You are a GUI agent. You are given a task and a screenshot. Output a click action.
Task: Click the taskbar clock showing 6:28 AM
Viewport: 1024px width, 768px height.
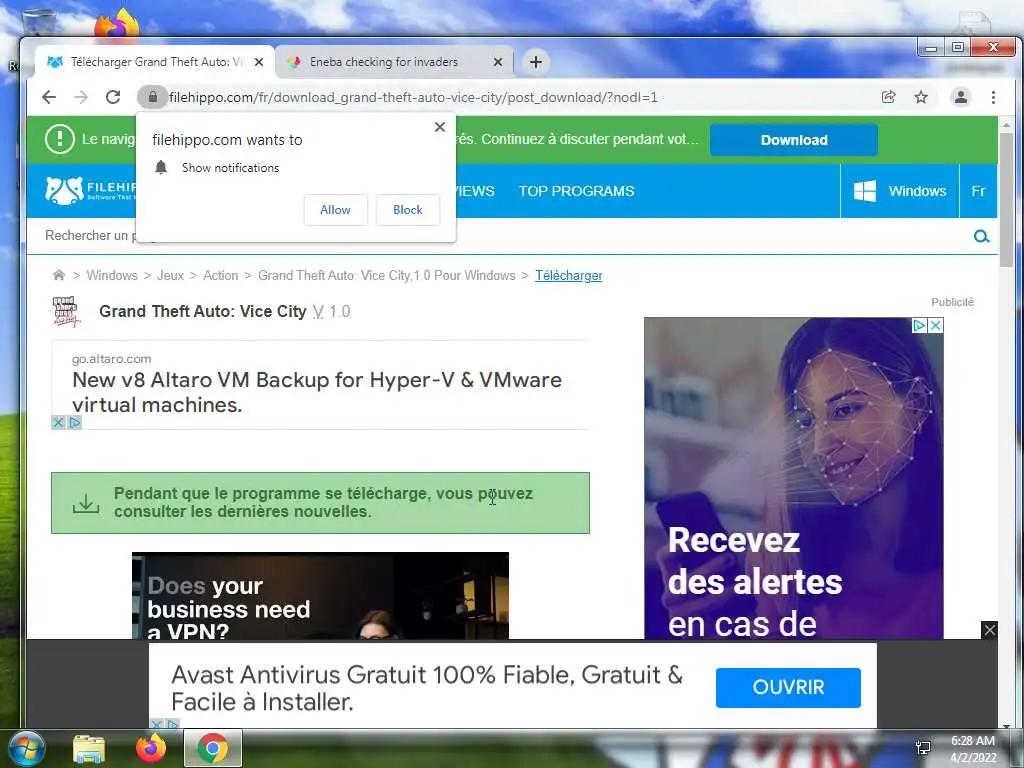(972, 749)
